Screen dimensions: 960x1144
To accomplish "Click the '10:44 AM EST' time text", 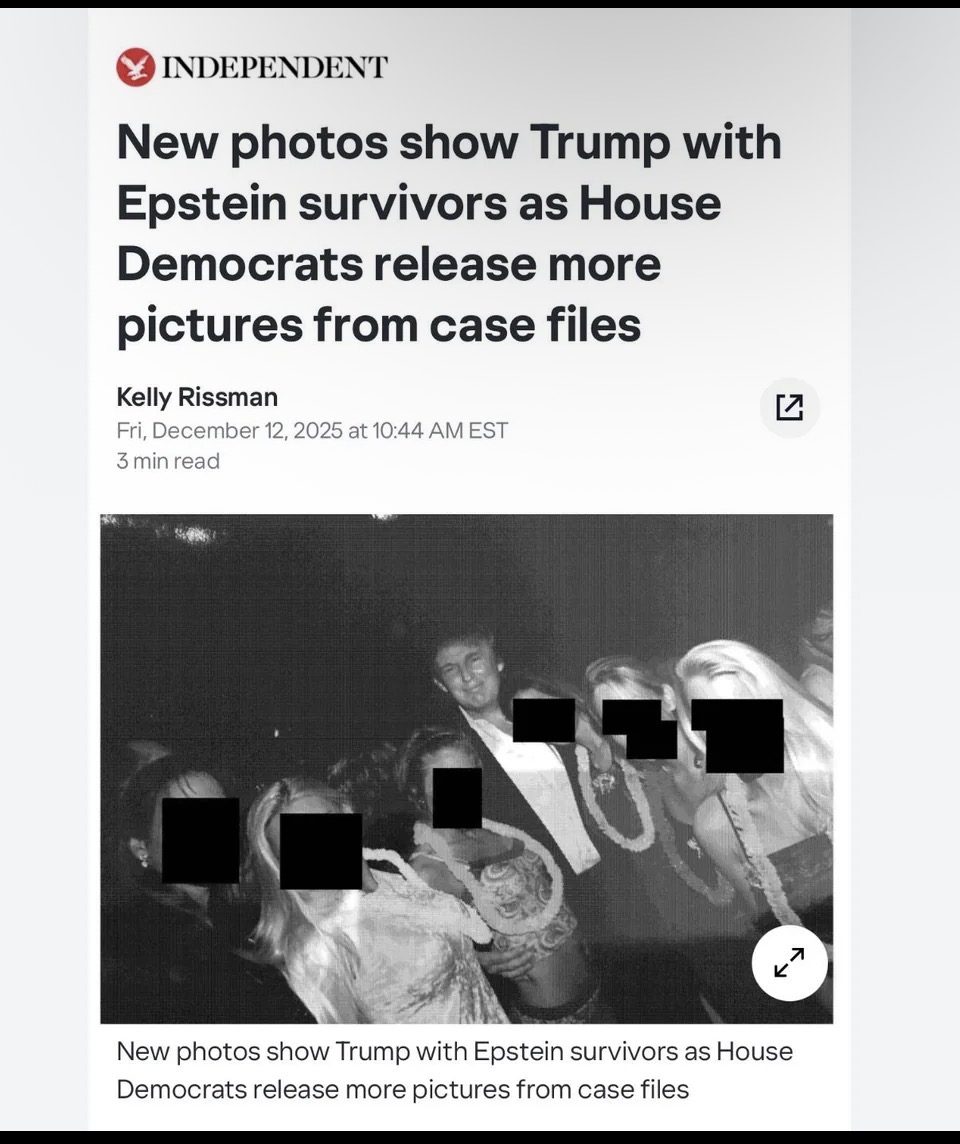I will pos(440,430).
